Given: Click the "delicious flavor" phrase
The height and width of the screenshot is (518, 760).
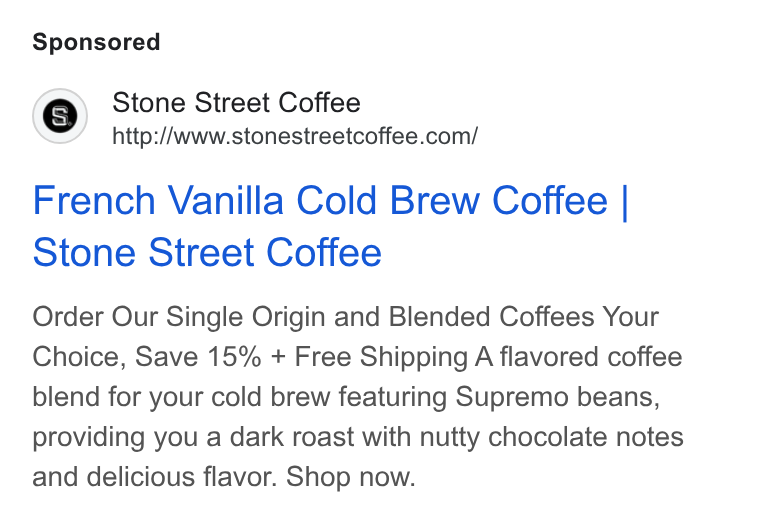Looking at the screenshot, I should tap(181, 477).
